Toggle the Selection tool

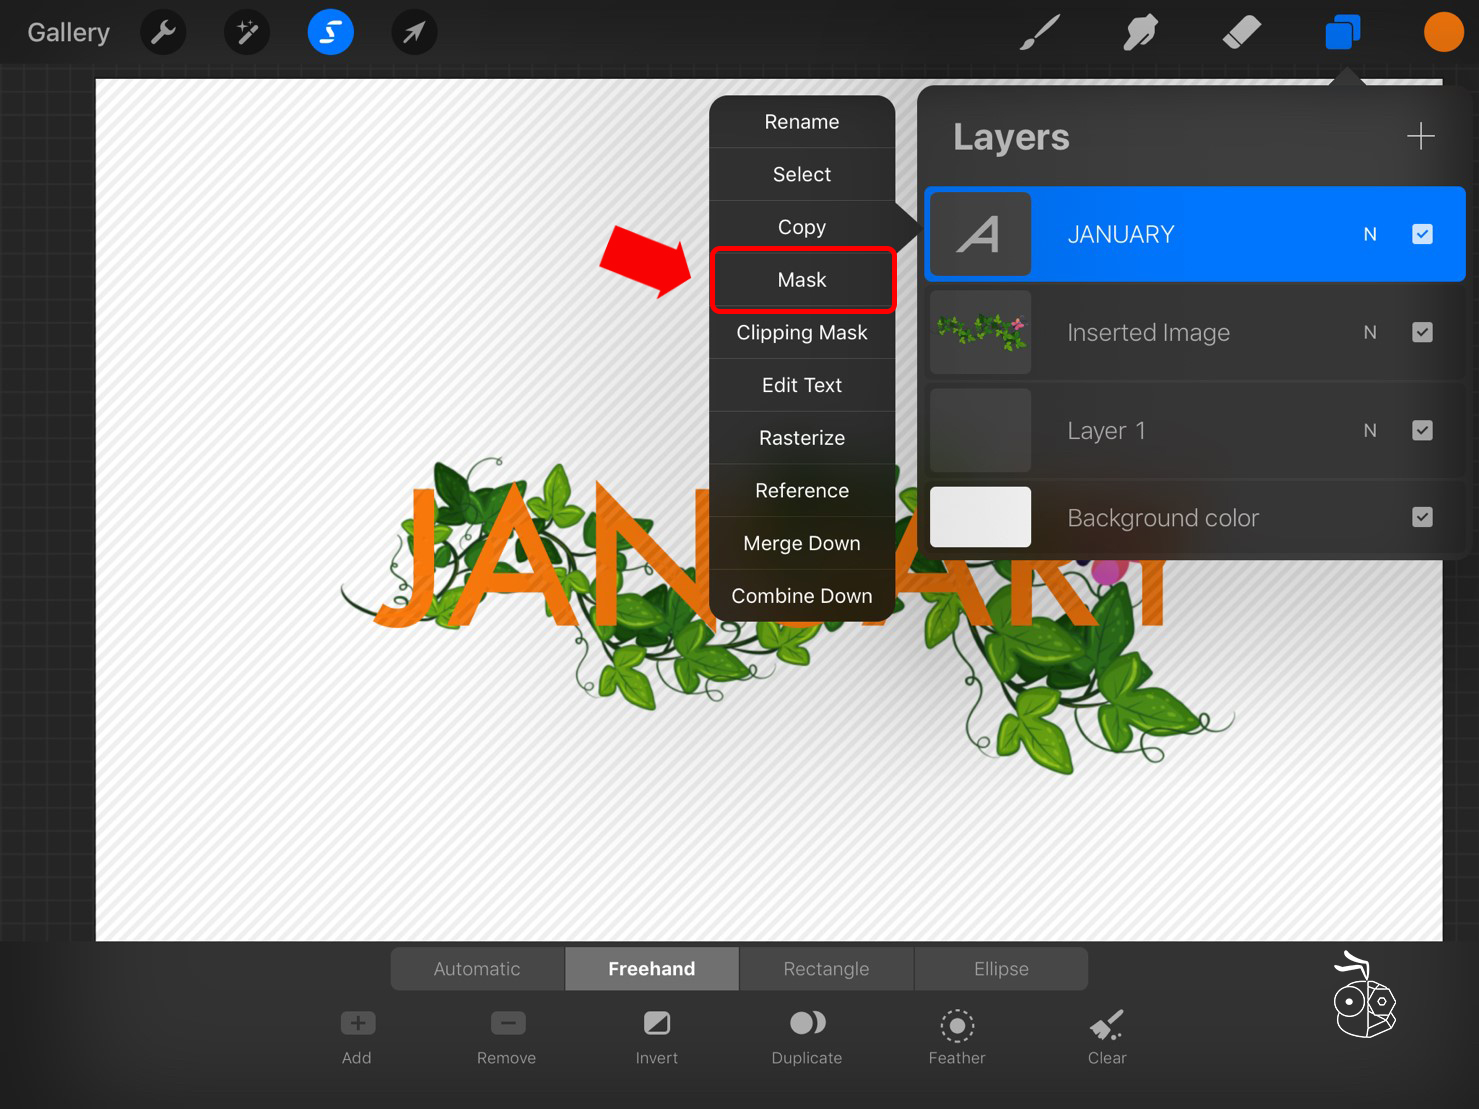click(x=330, y=33)
